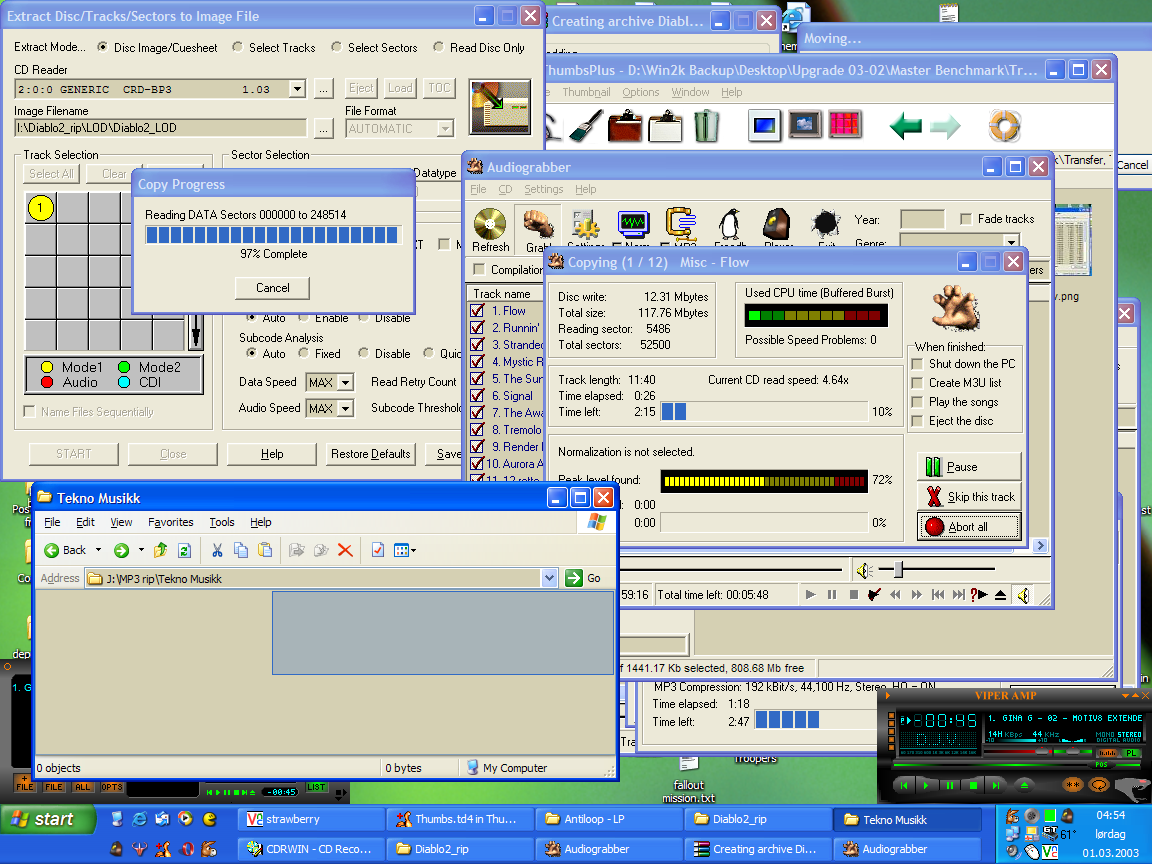Open the Options menu in ThumbsPlus
The width and height of the screenshot is (1152, 864).
[x=641, y=92]
